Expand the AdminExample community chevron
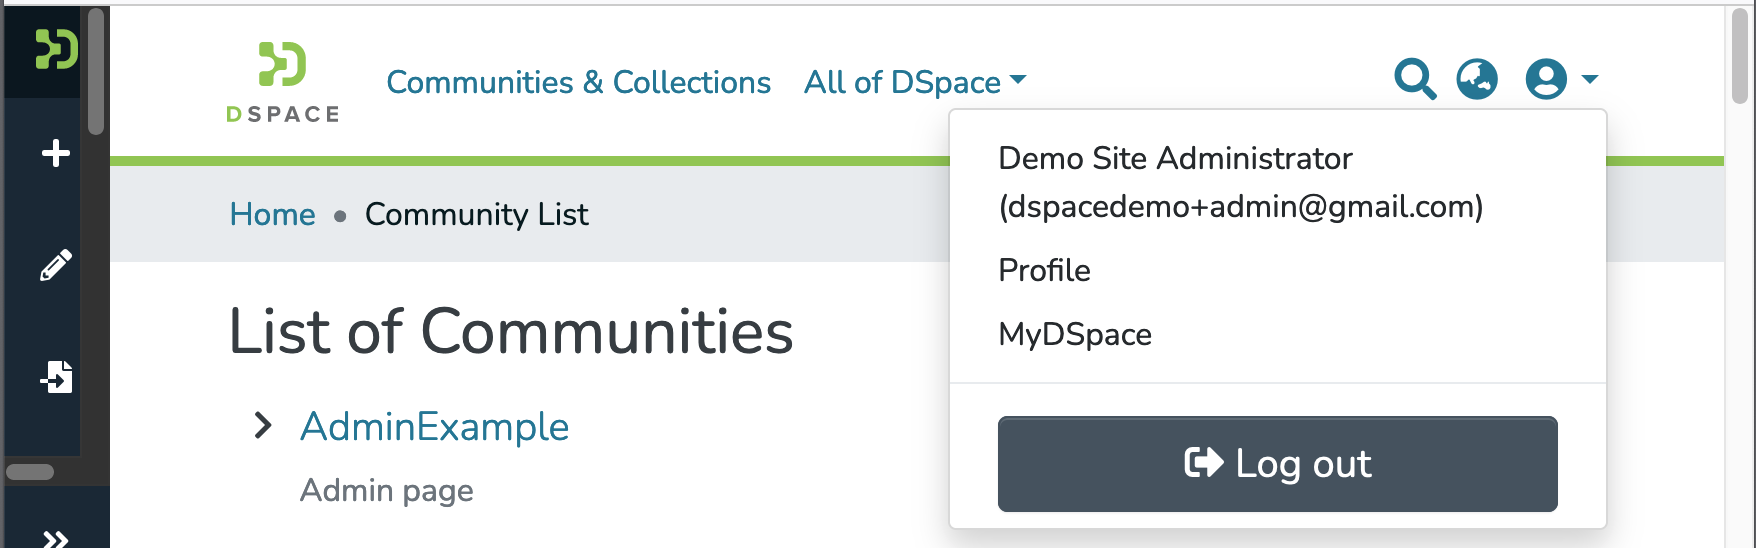The width and height of the screenshot is (1756, 548). pos(263,426)
